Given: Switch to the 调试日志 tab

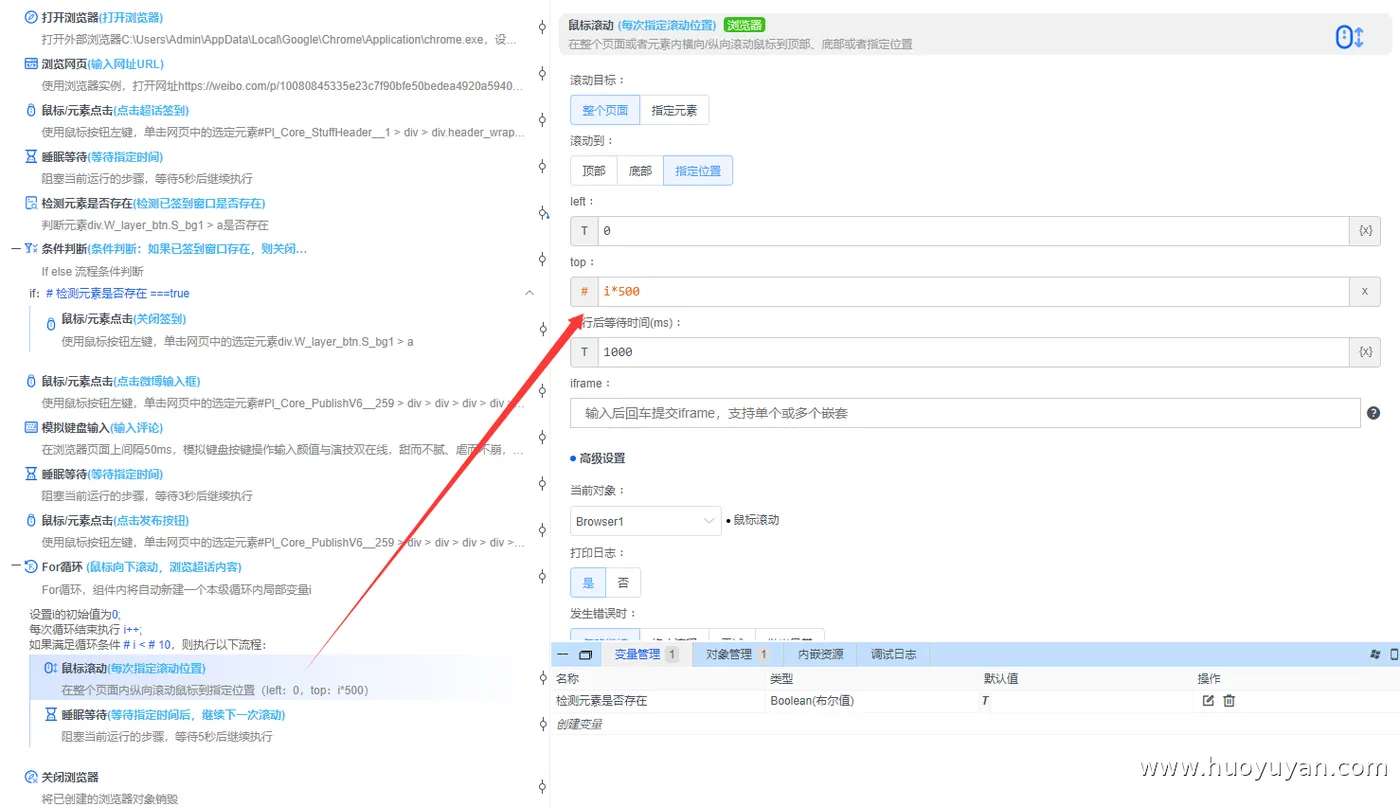Looking at the screenshot, I should point(893,655).
